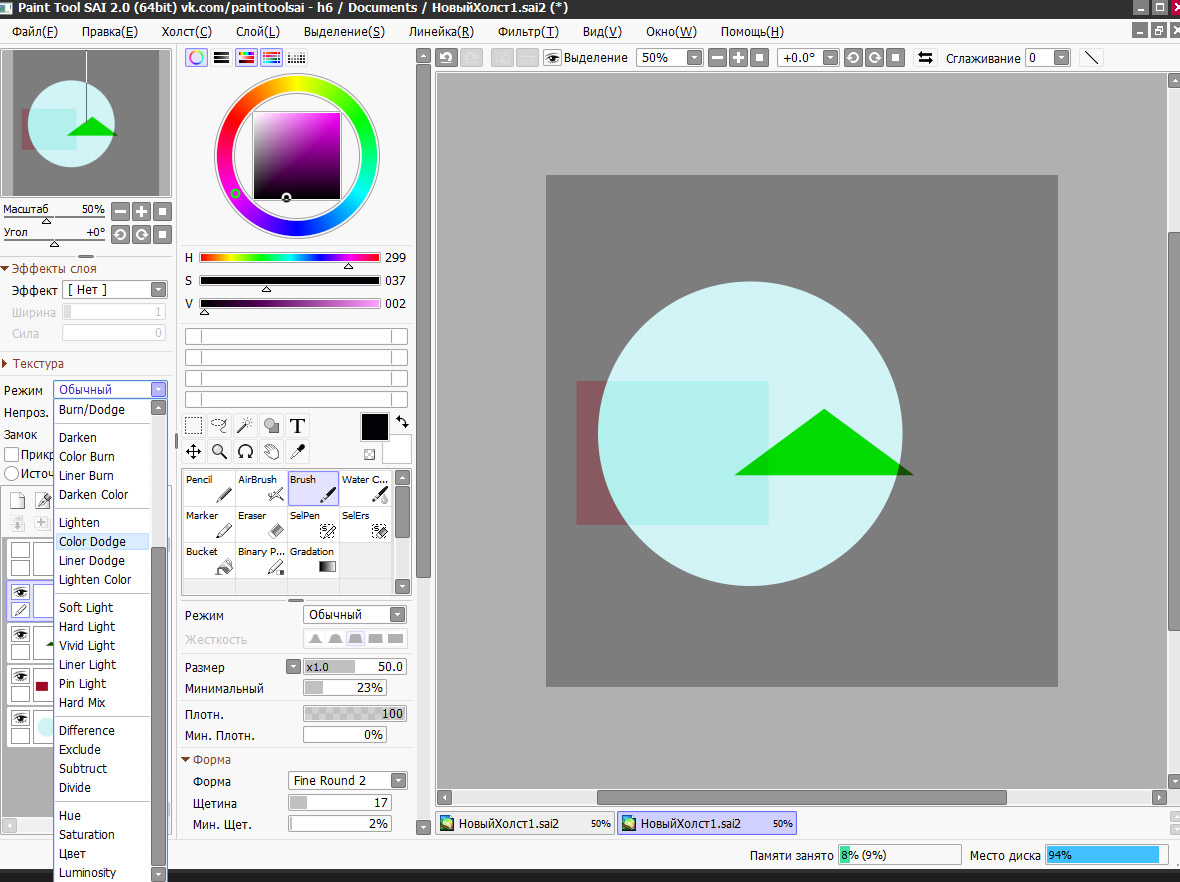Viewport: 1180px width, 882px height.
Task: Hide the light blue circle layer
Action: tap(20, 719)
